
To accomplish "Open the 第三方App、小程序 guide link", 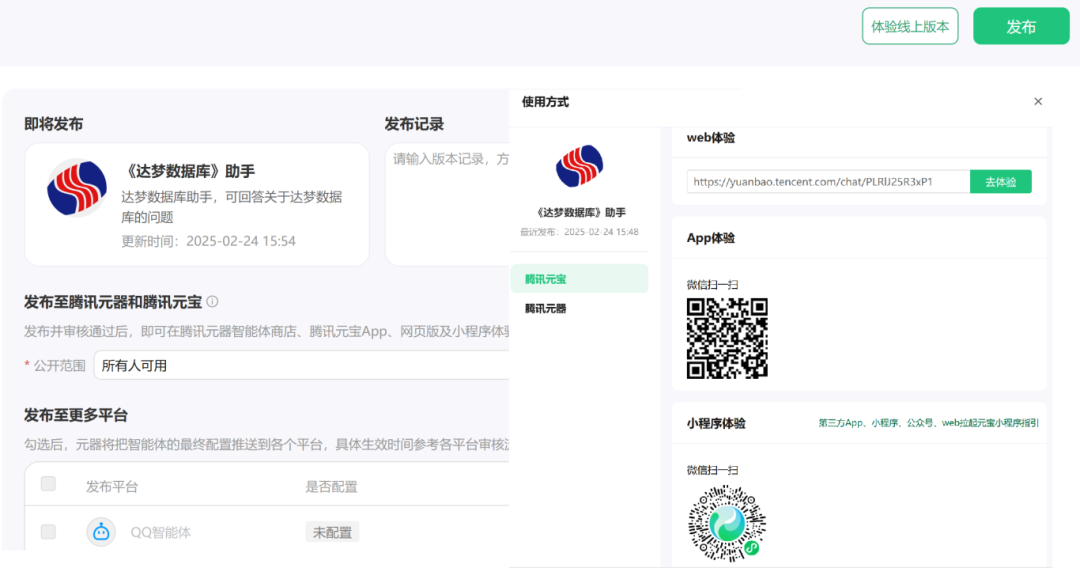I will (928, 423).
